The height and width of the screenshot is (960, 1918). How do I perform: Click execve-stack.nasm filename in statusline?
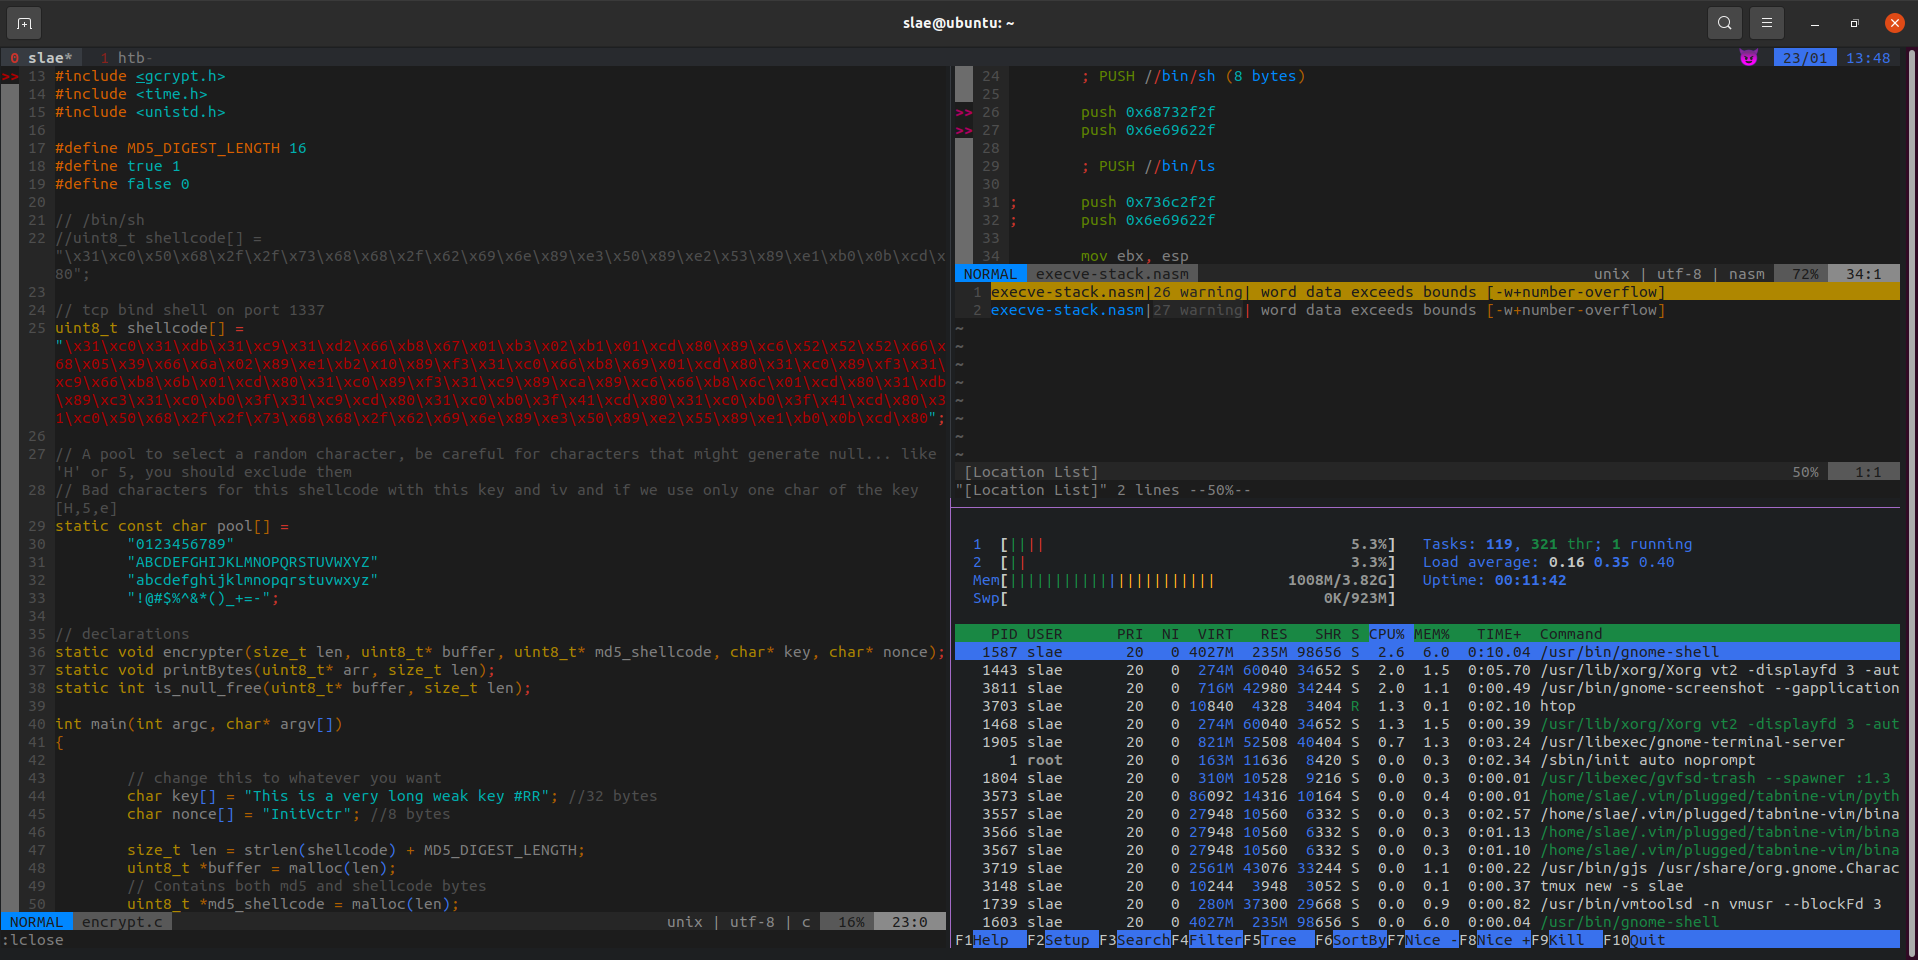(x=1112, y=274)
